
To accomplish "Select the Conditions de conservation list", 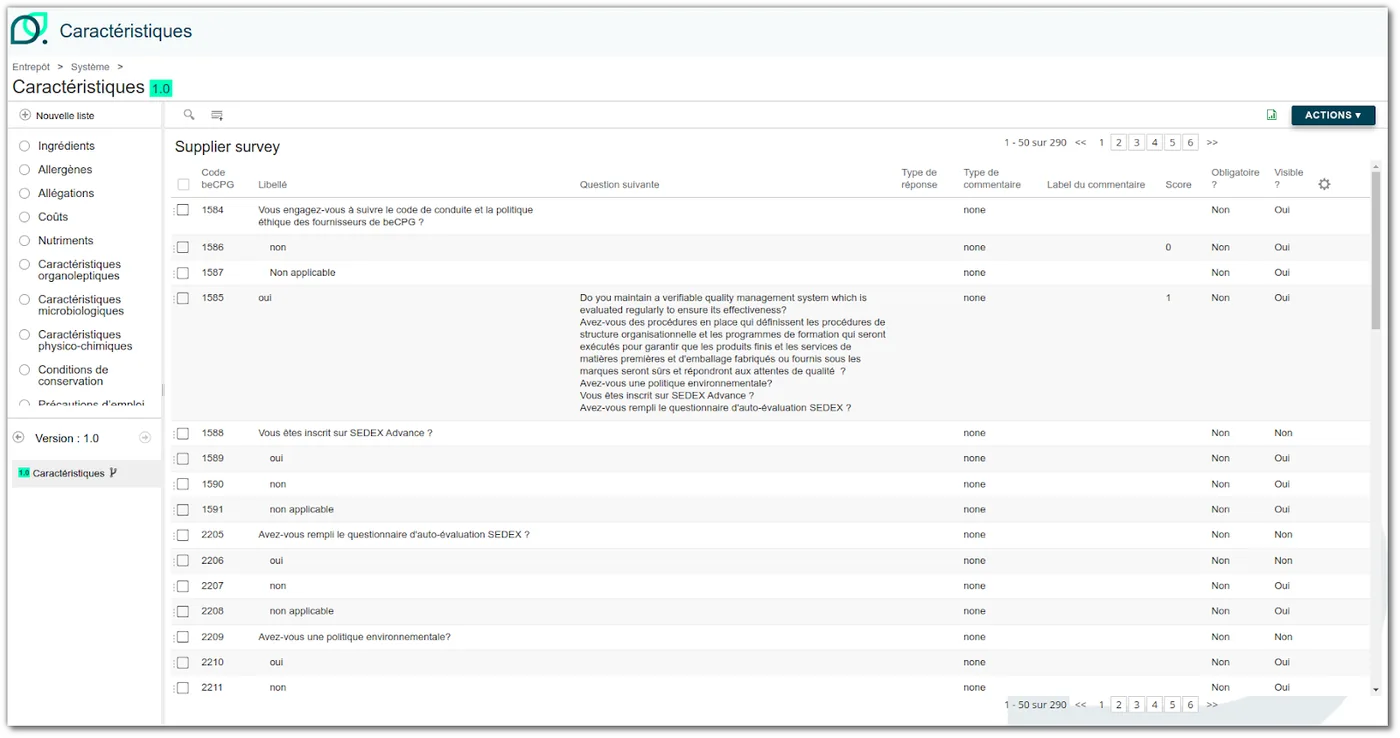I will click(73, 375).
